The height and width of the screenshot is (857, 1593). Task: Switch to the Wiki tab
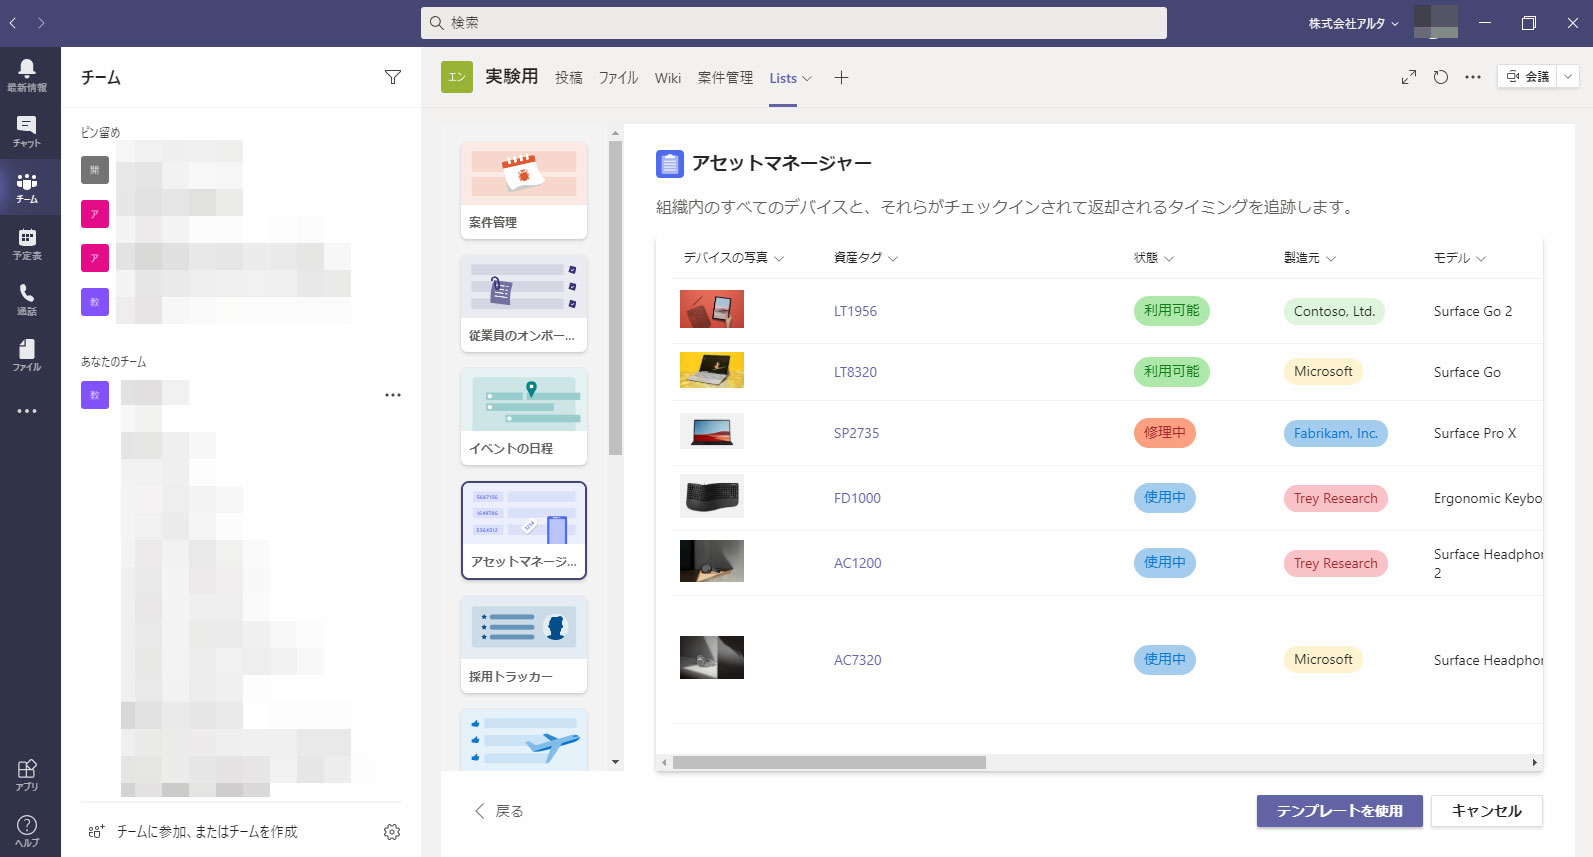(668, 78)
